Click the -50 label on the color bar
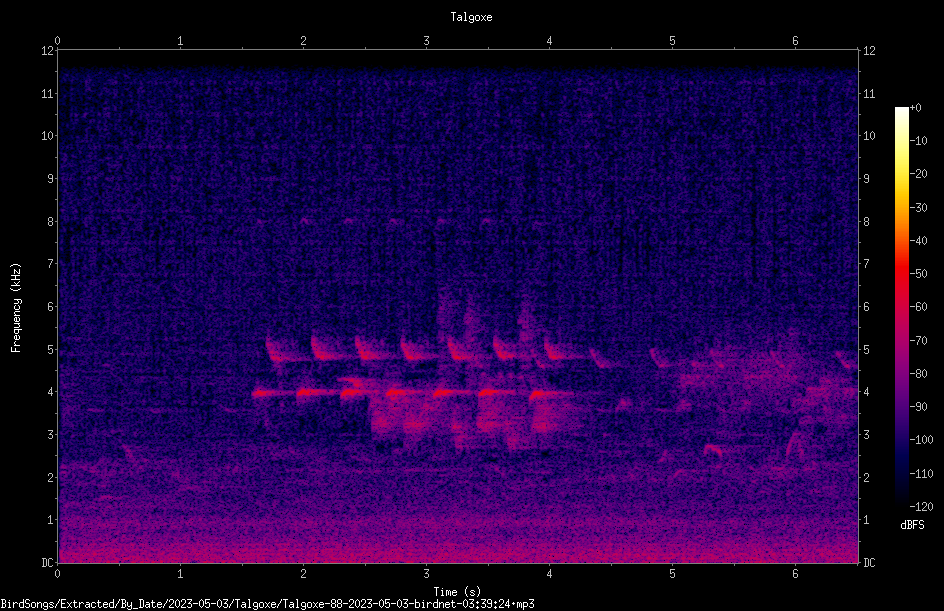Screen dimensions: 944x611 point(918,273)
